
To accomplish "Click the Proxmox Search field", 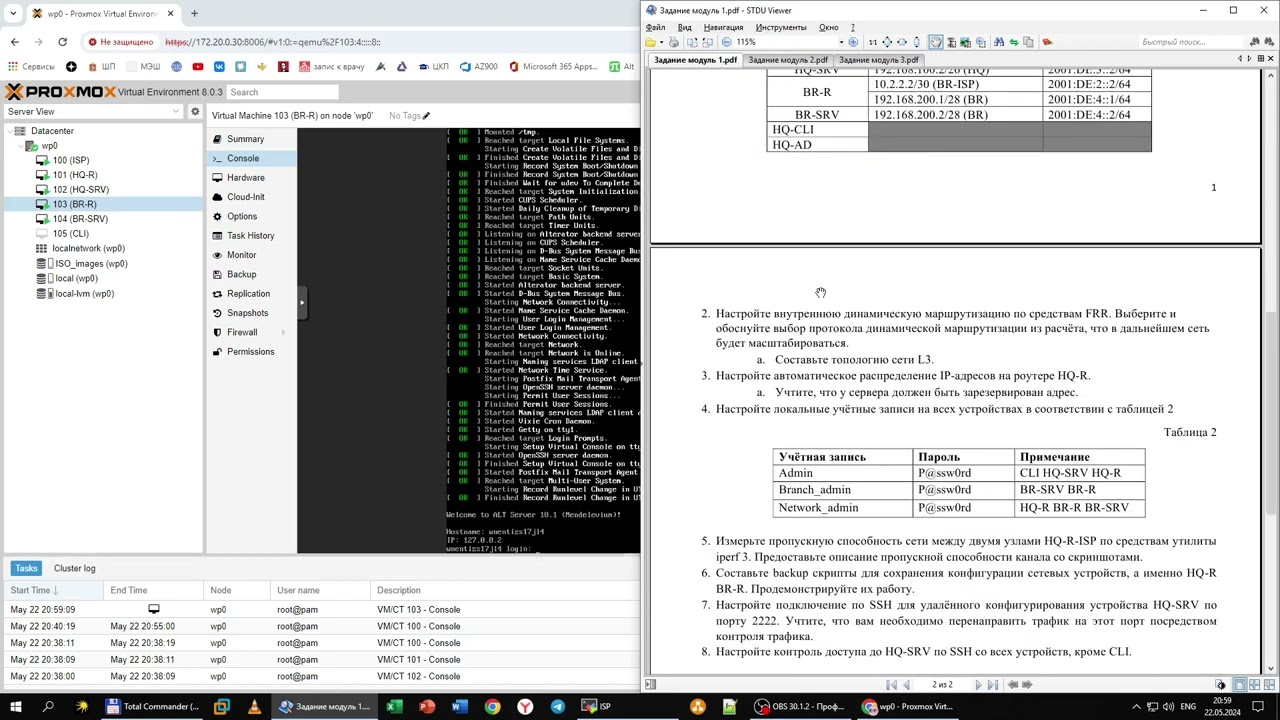I will click(282, 92).
